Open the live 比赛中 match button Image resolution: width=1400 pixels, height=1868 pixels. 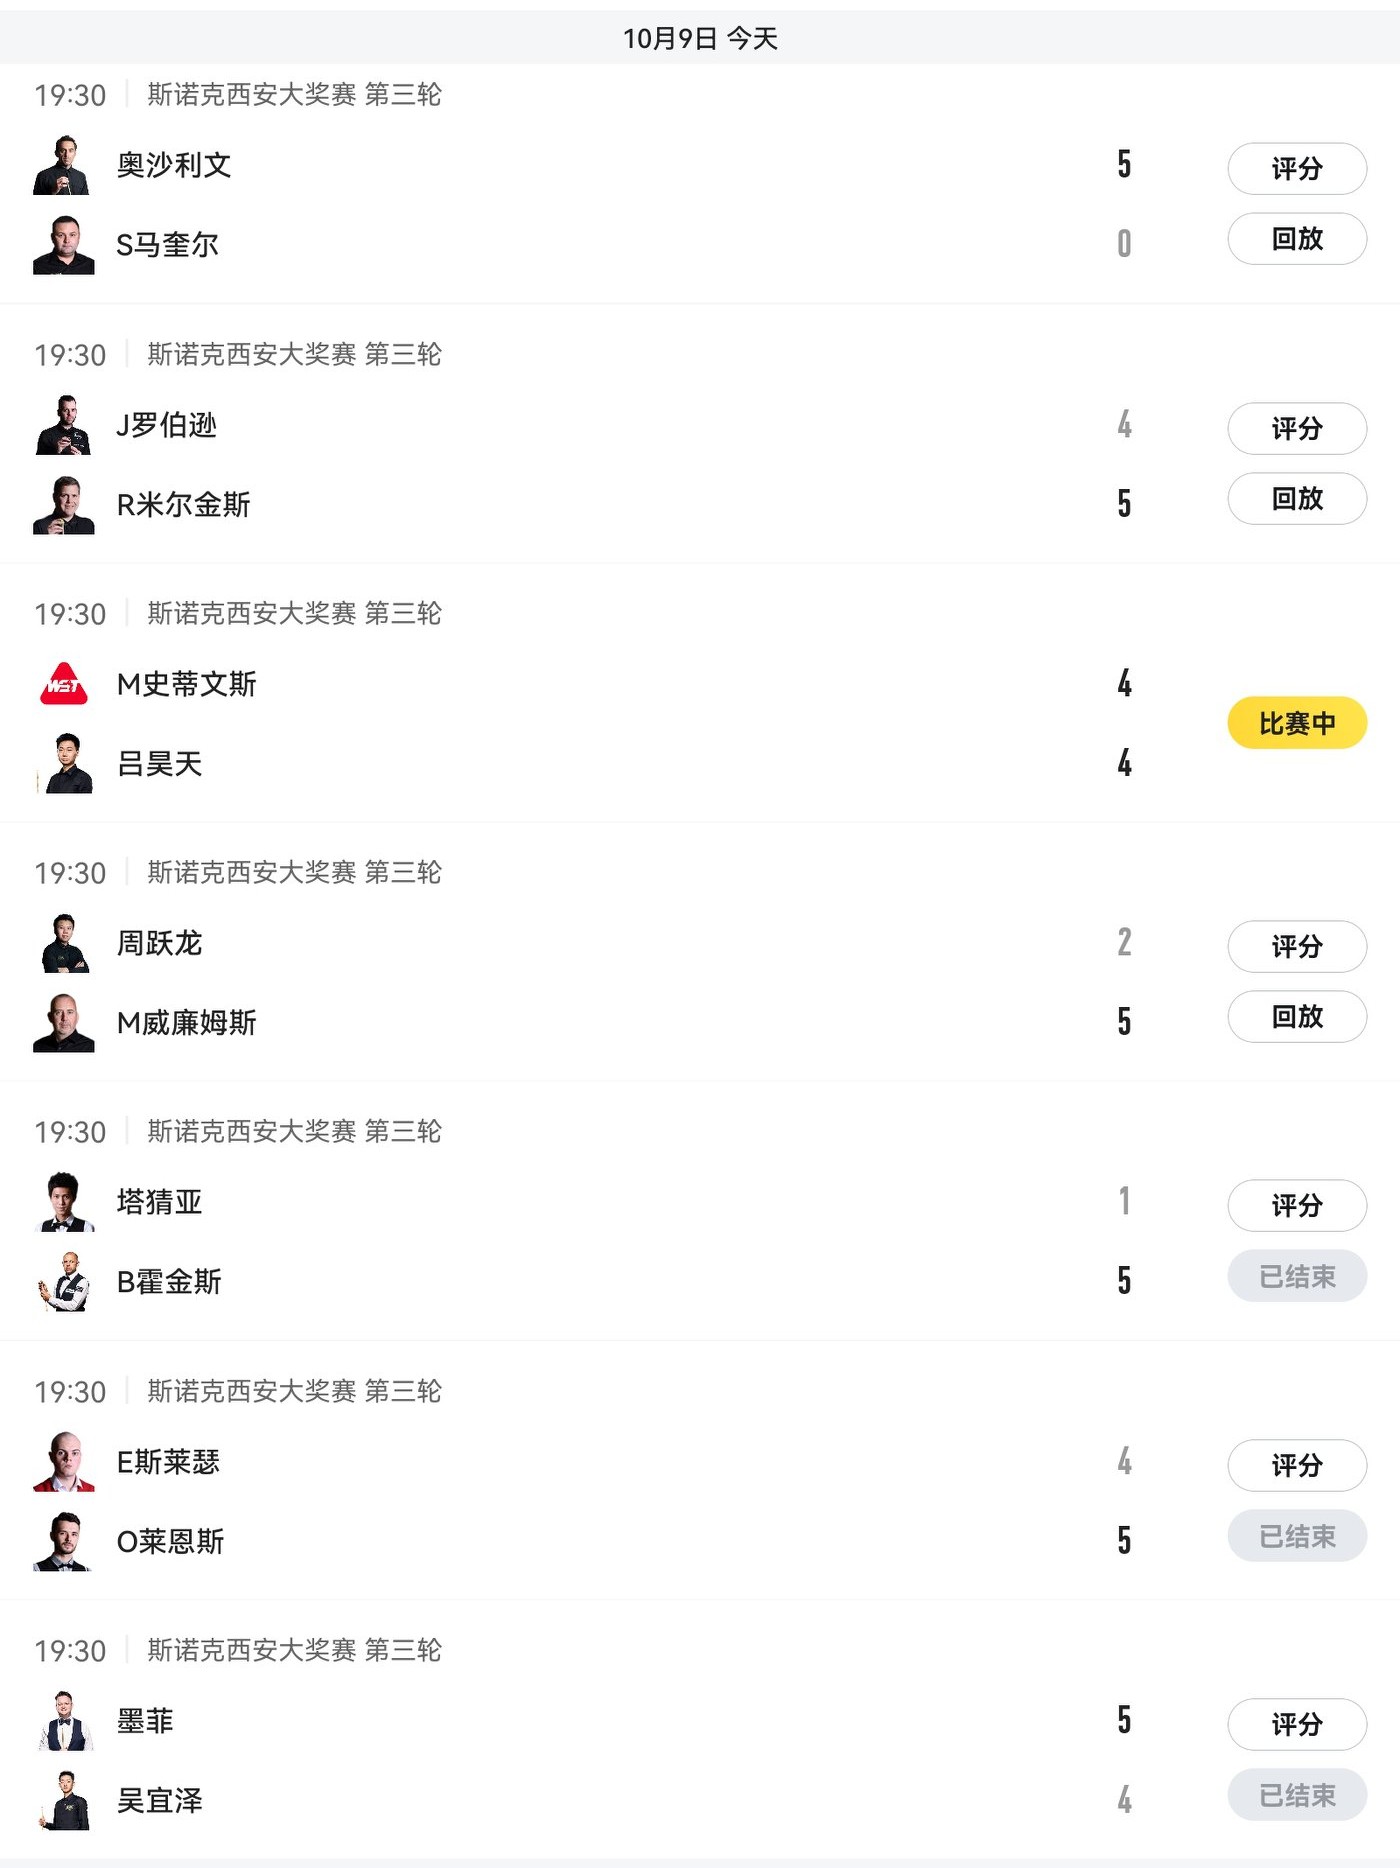pyautogui.click(x=1296, y=723)
